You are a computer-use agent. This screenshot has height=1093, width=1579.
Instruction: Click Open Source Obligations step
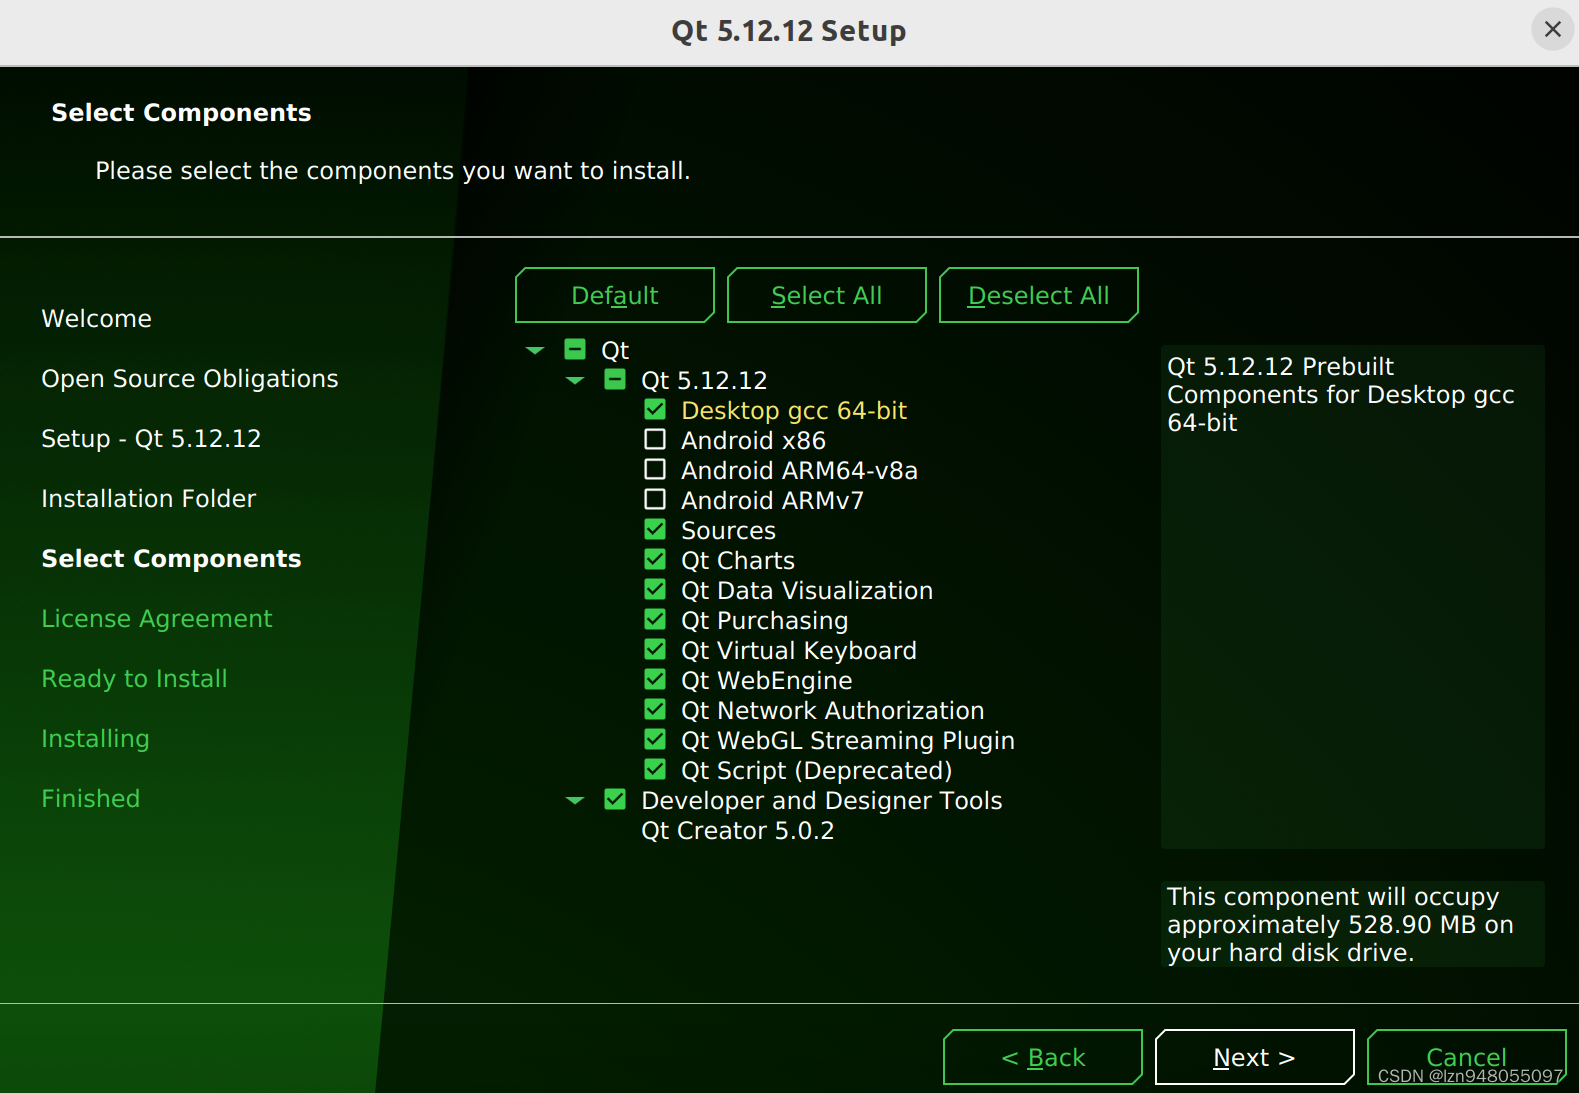pyautogui.click(x=190, y=379)
